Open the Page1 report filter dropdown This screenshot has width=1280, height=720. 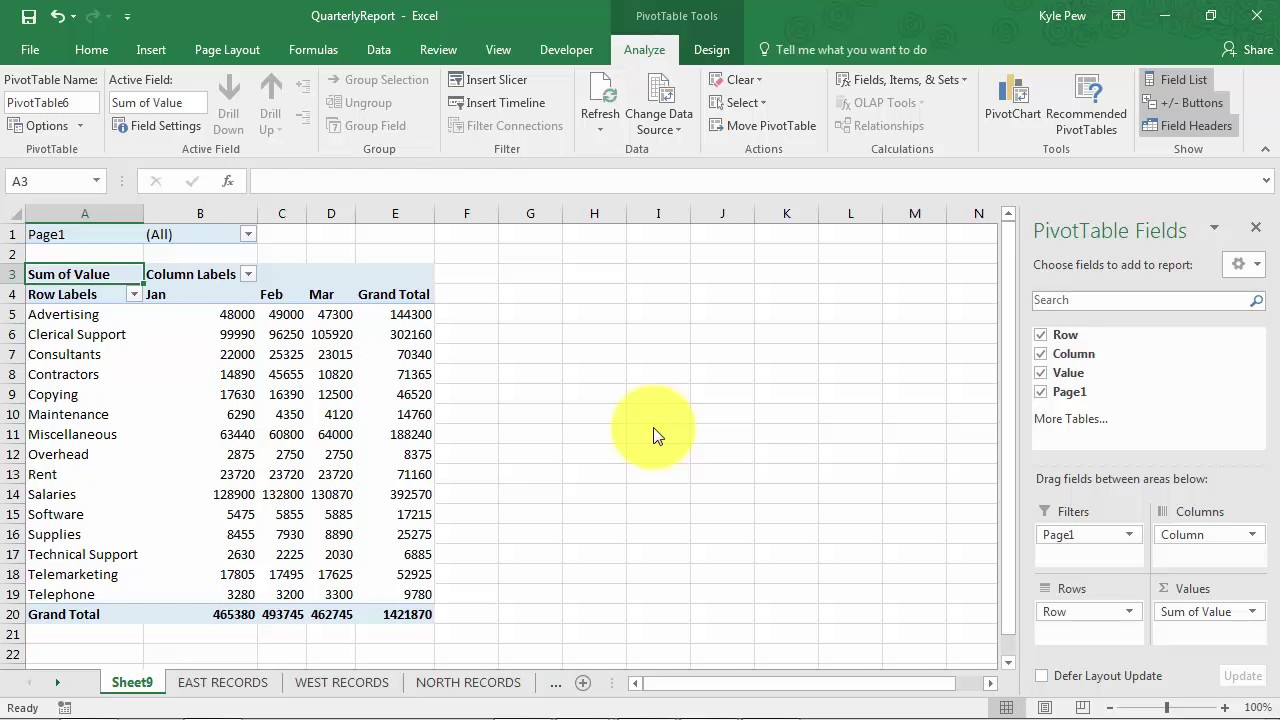pyautogui.click(x=247, y=234)
